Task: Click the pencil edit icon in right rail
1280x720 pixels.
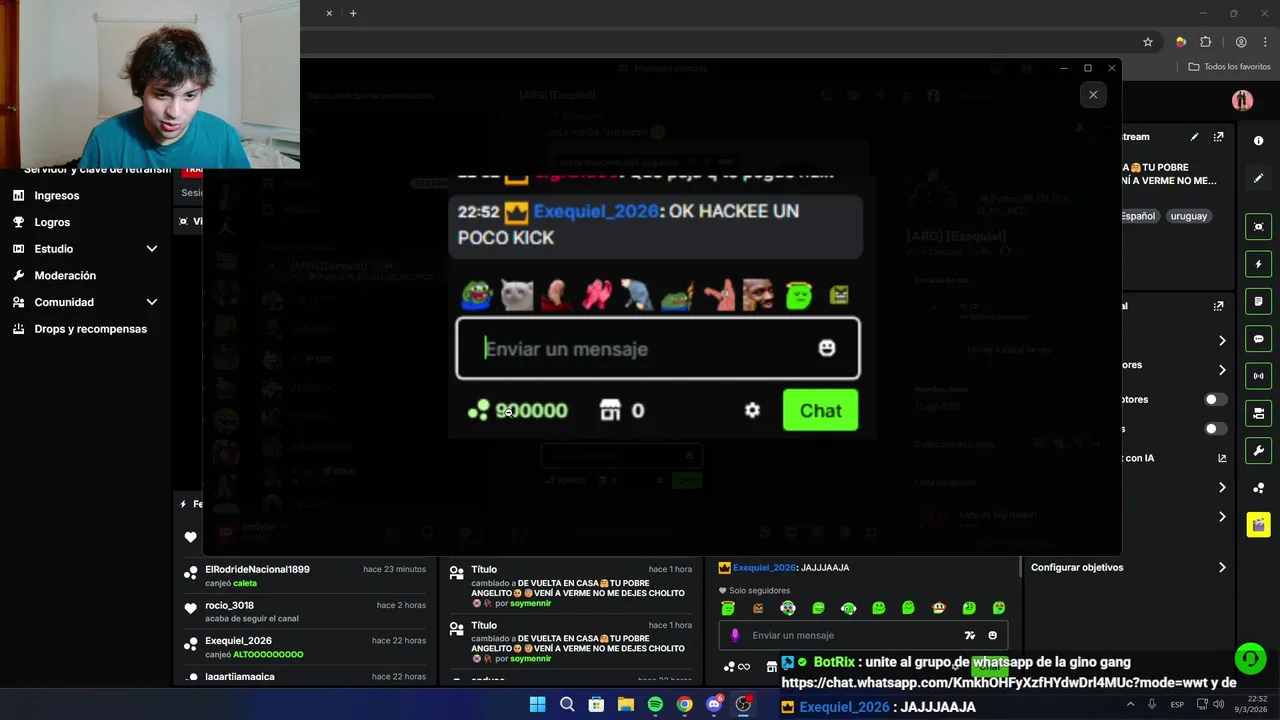Action: pyautogui.click(x=1259, y=178)
